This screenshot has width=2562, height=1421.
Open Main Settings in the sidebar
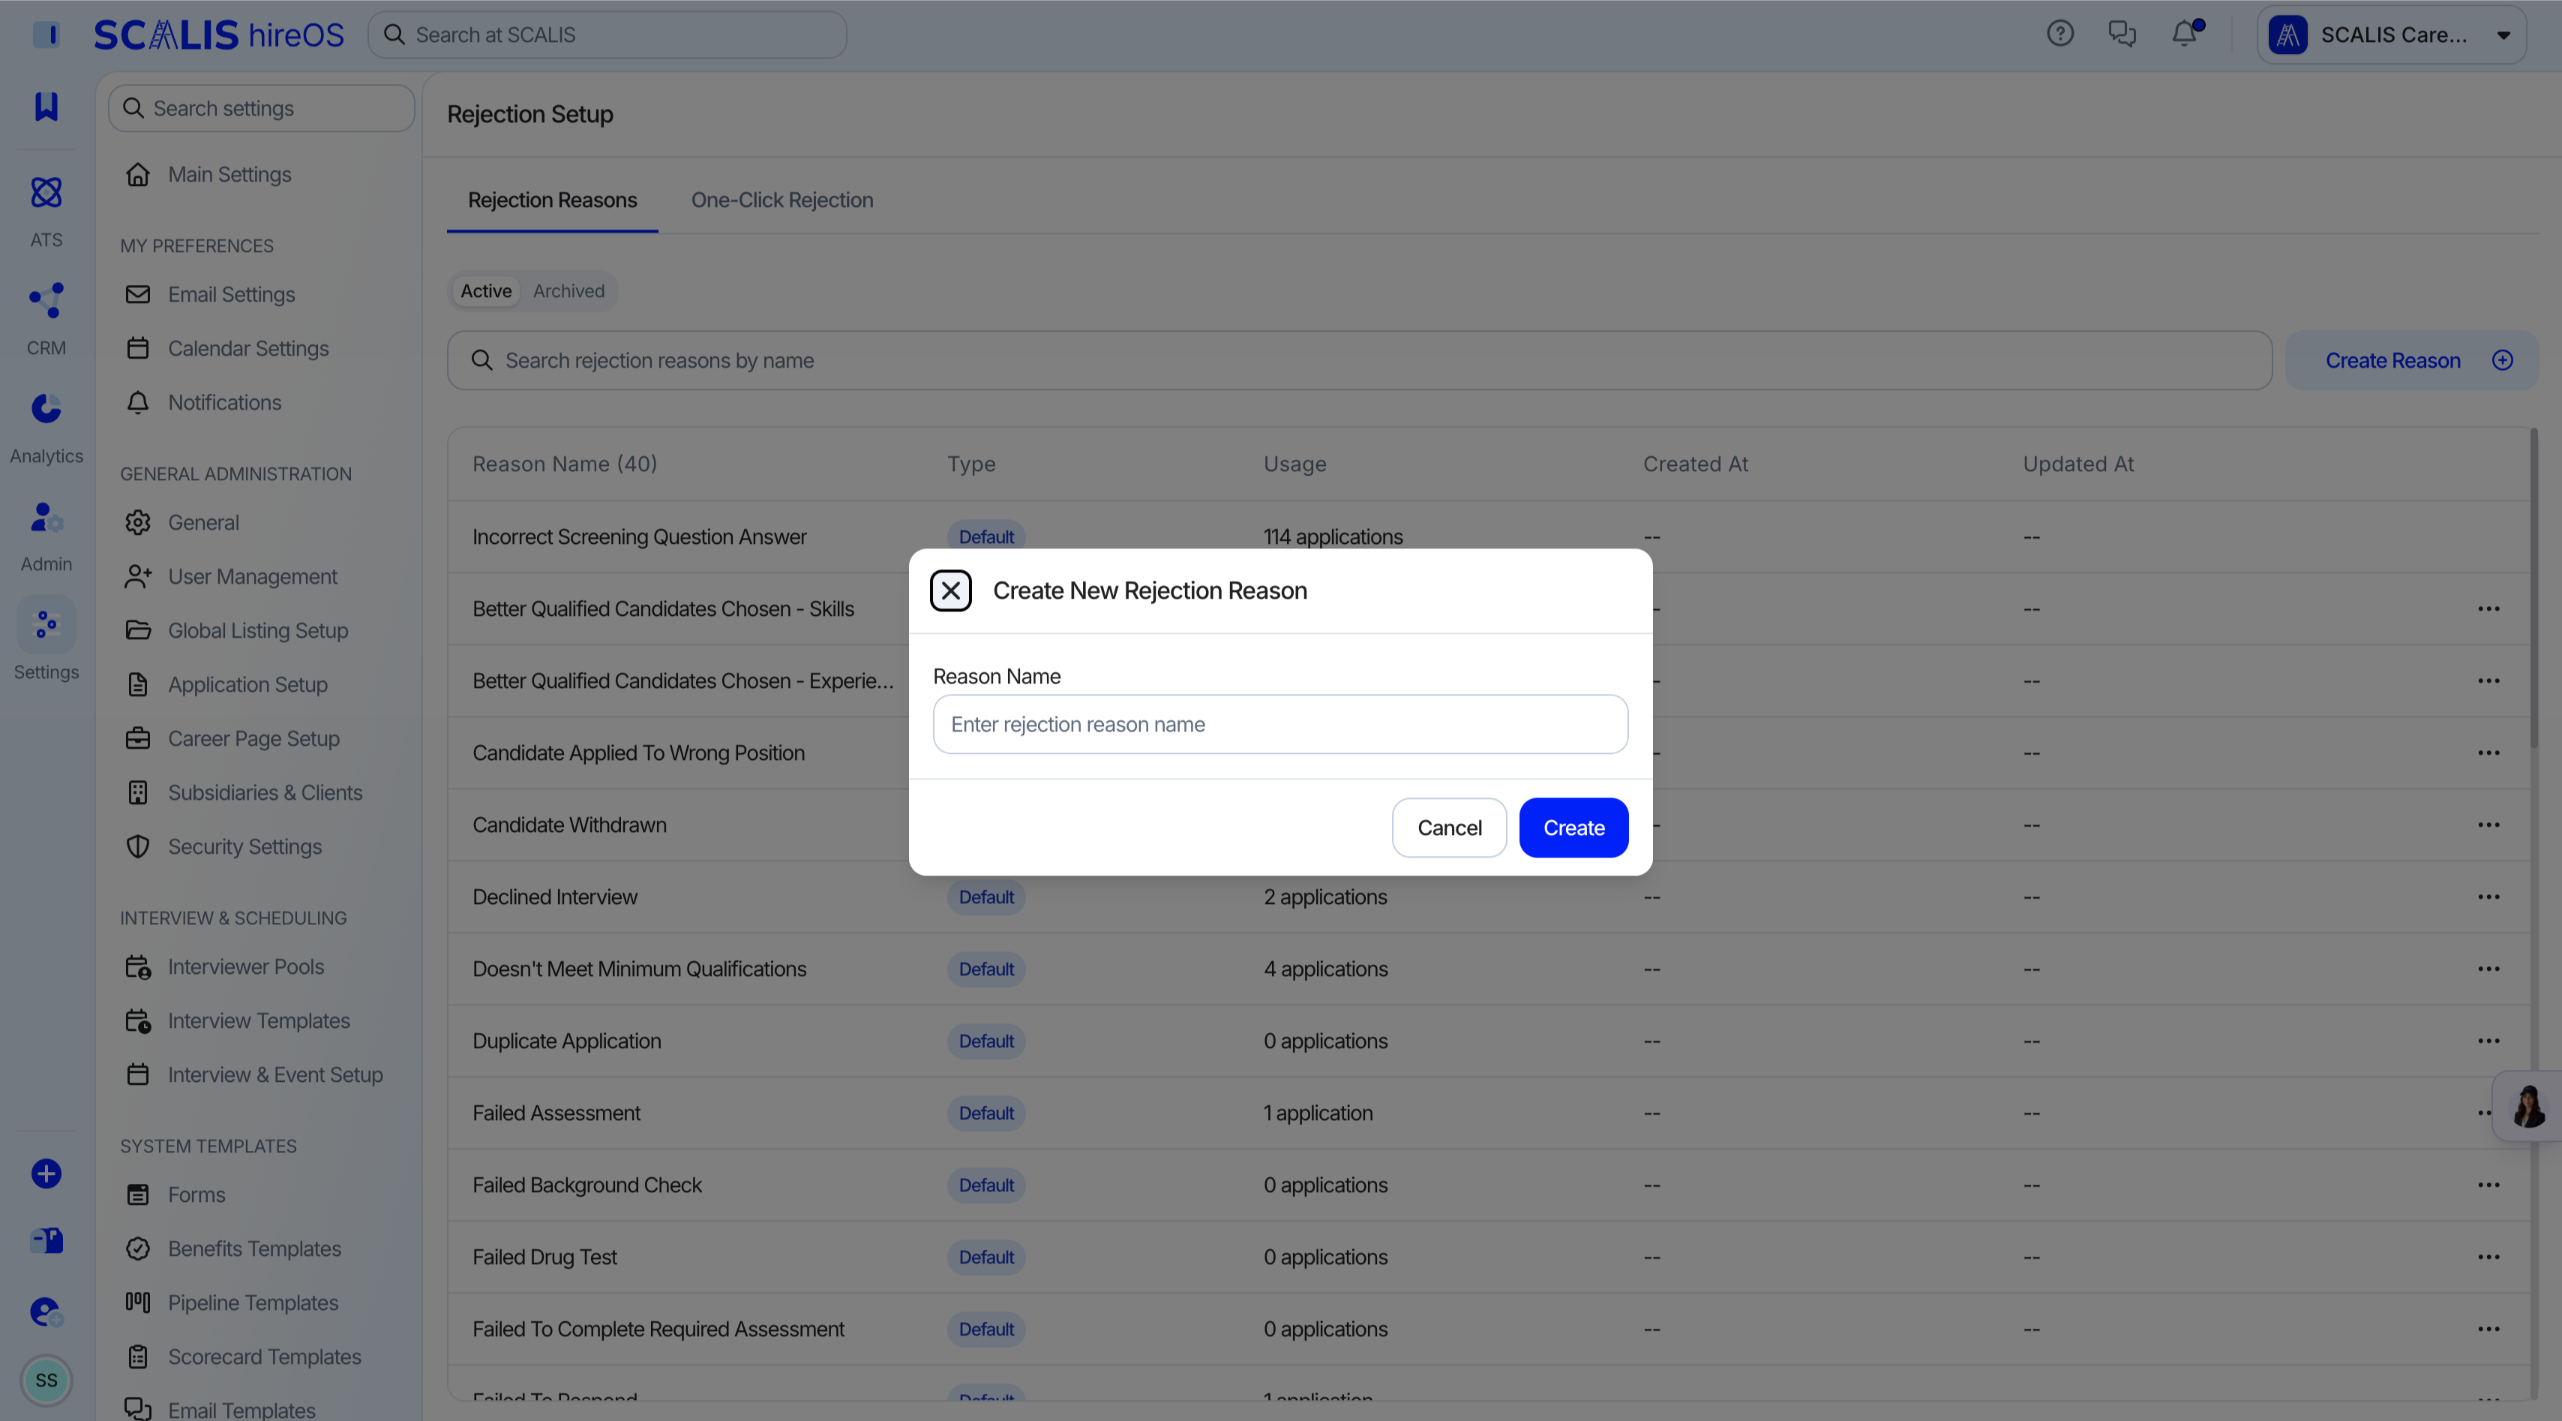click(x=230, y=174)
